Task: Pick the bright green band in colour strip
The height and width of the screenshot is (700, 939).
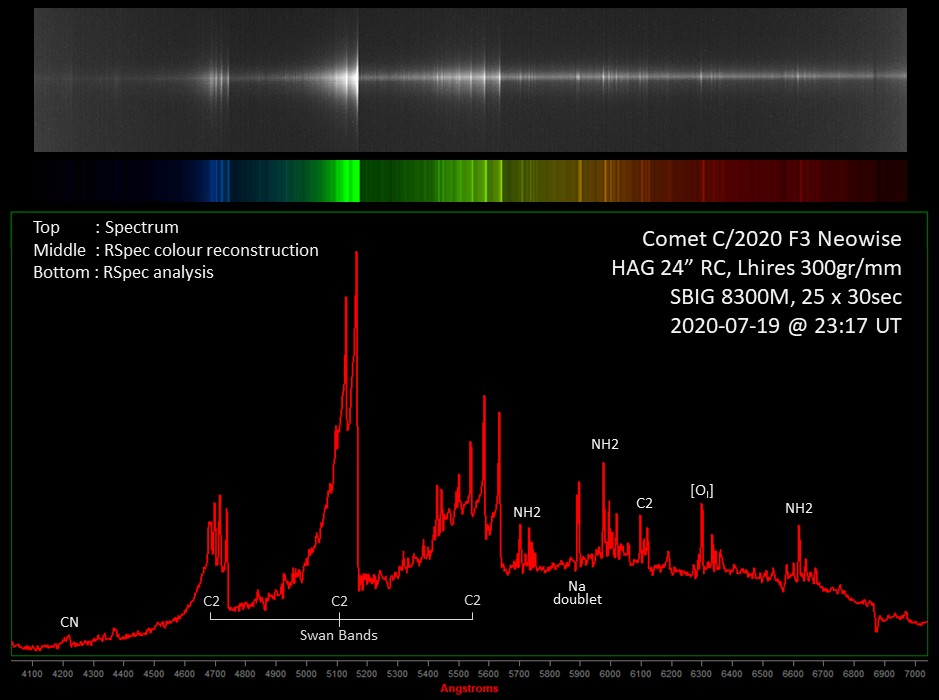Action: [x=348, y=181]
